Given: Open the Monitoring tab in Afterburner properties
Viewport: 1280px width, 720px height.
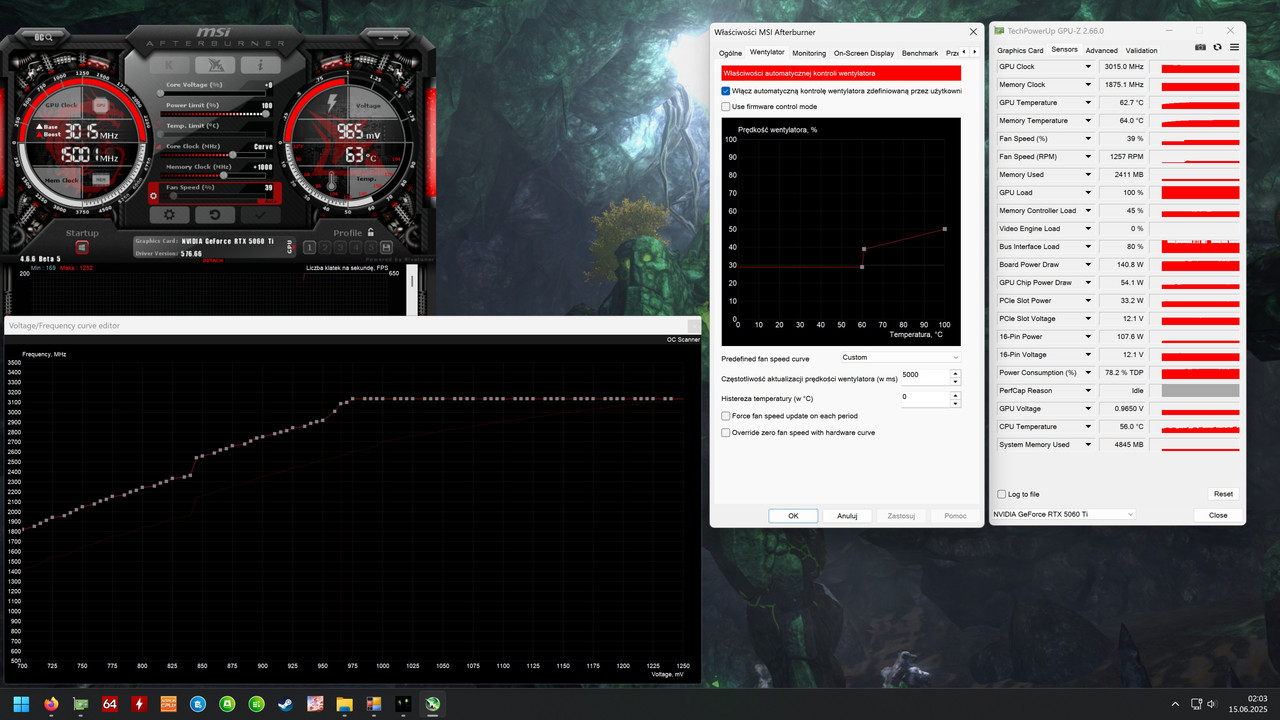Looking at the screenshot, I should pos(809,53).
